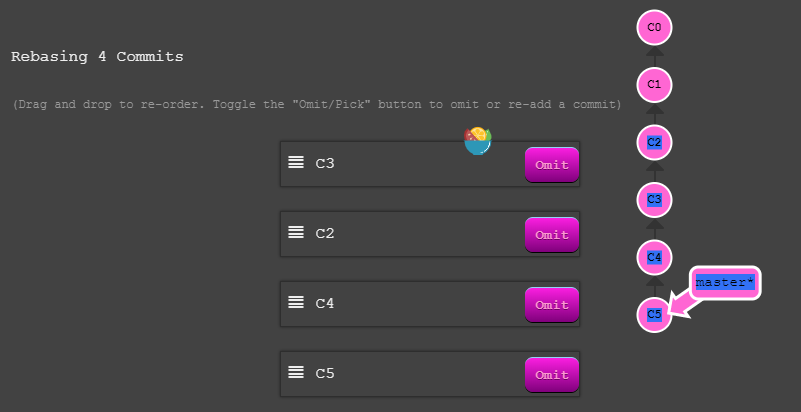Click the C4 commit node in graph

click(x=654, y=257)
